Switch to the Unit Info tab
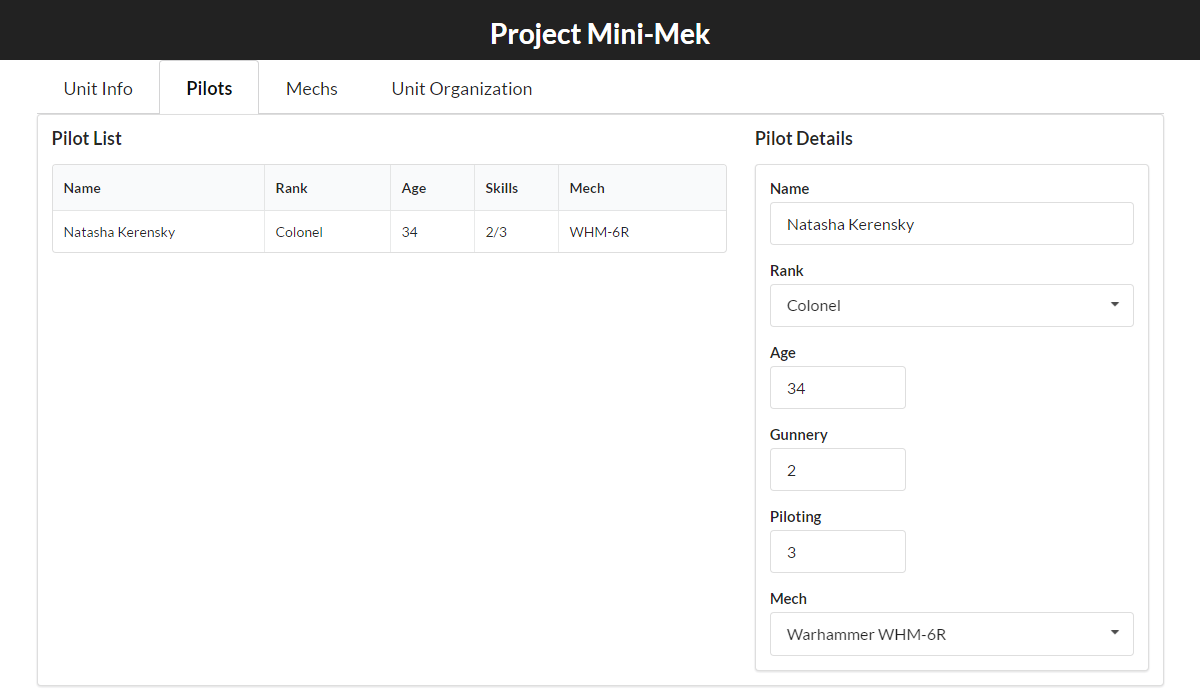Image resolution: width=1200 pixels, height=700 pixels. tap(98, 88)
